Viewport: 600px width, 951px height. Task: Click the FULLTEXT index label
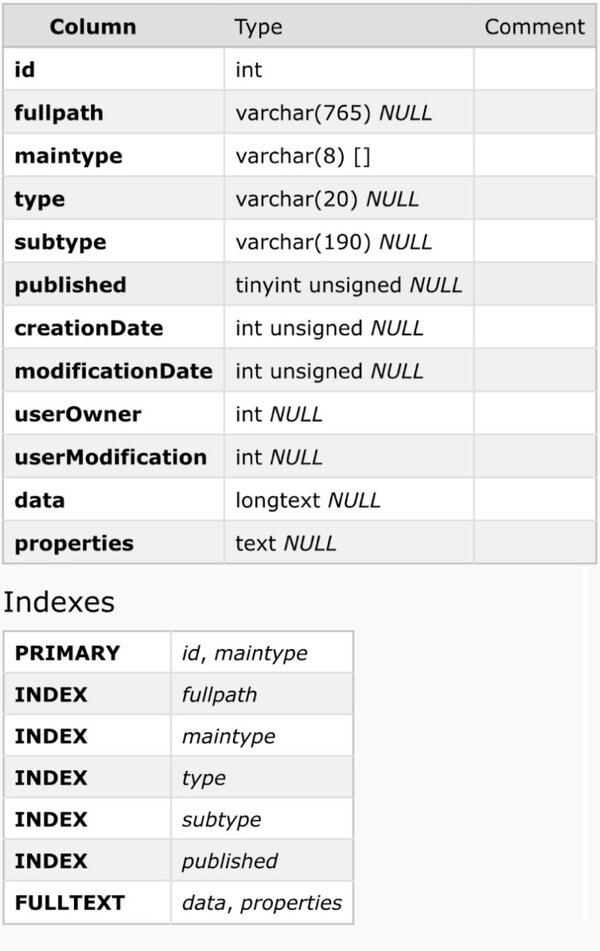point(69,903)
